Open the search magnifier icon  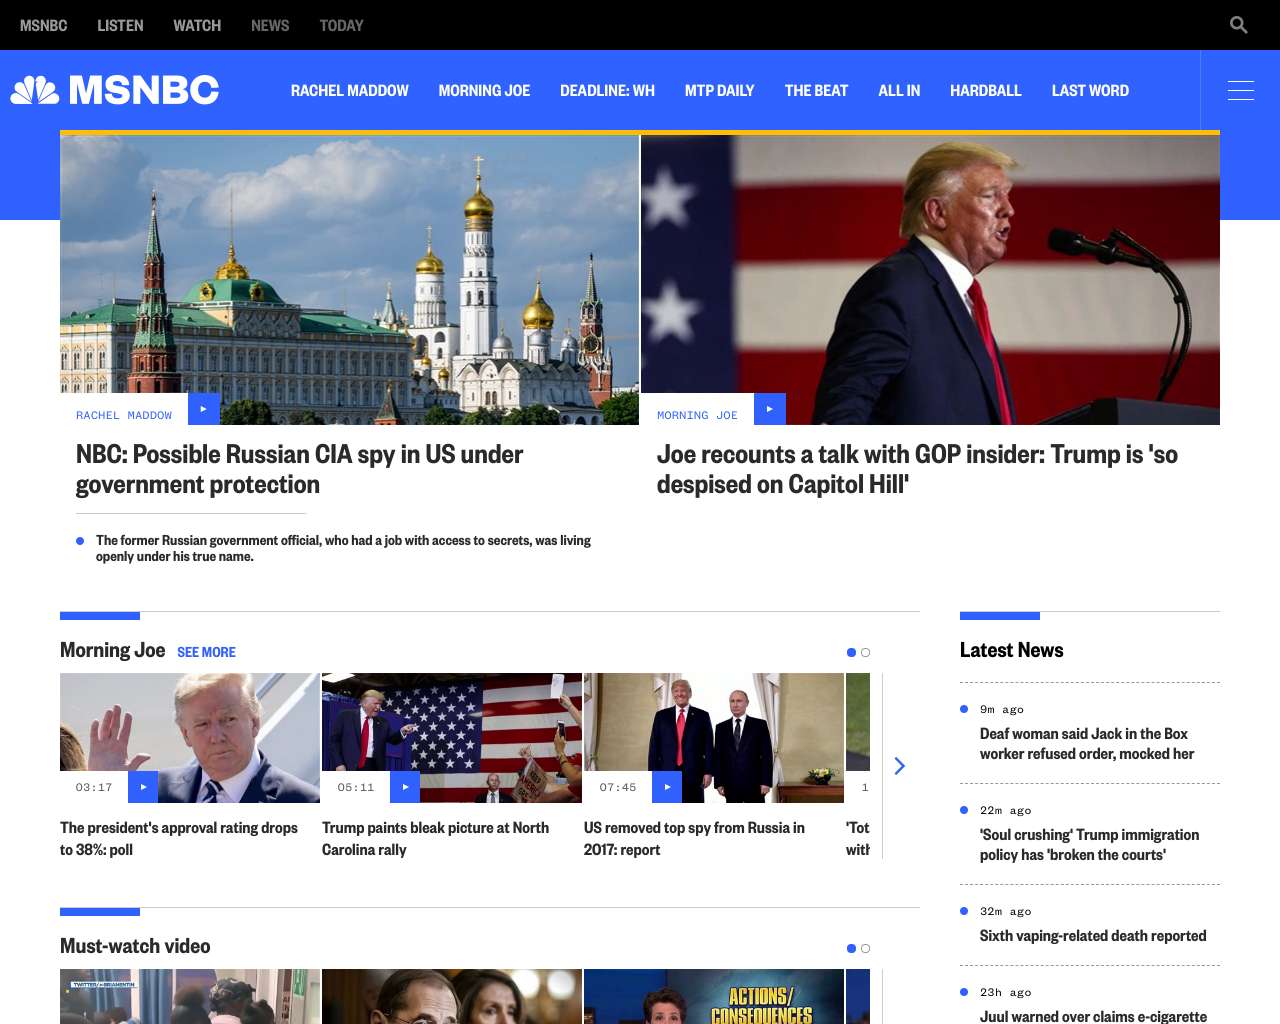point(1238,25)
